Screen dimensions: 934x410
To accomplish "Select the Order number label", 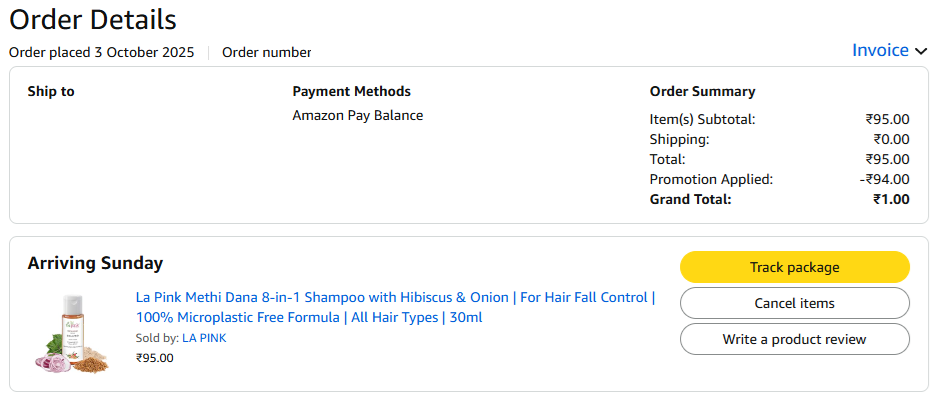I will 266,52.
